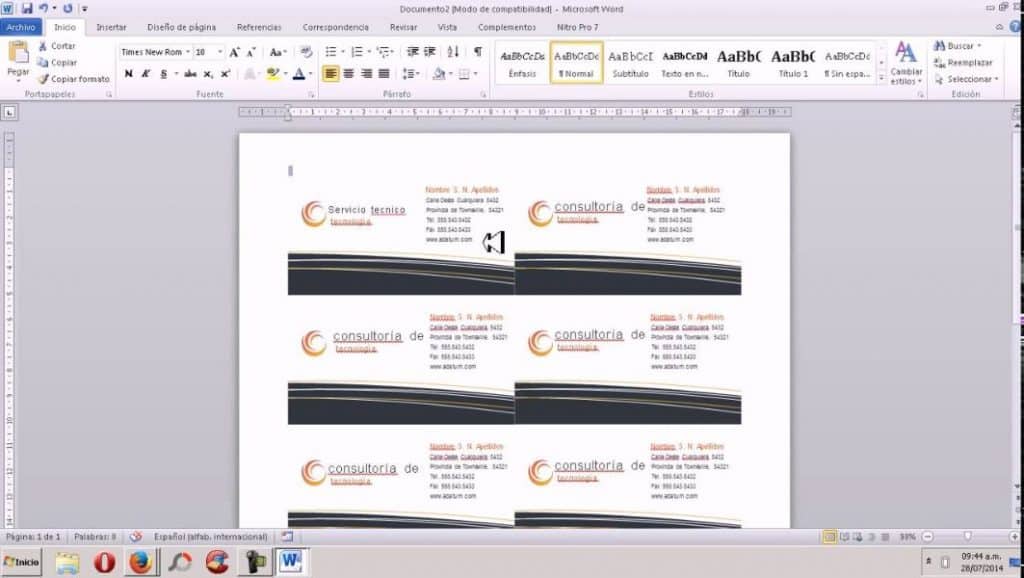The width and height of the screenshot is (1024, 578).
Task: Toggle the paragraph marks (¶) icon
Action: pyautogui.click(x=477, y=52)
